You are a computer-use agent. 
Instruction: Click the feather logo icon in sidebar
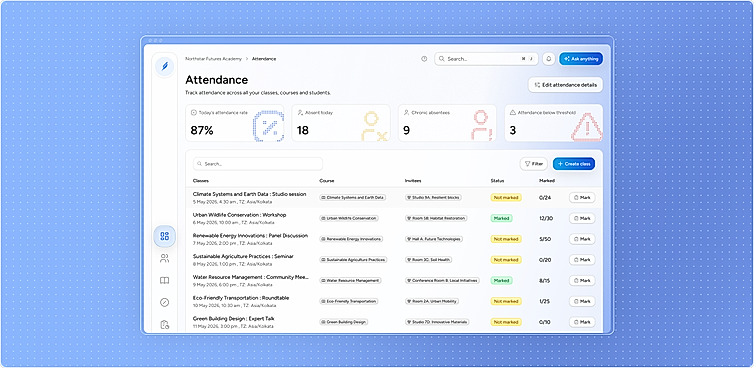[164, 65]
